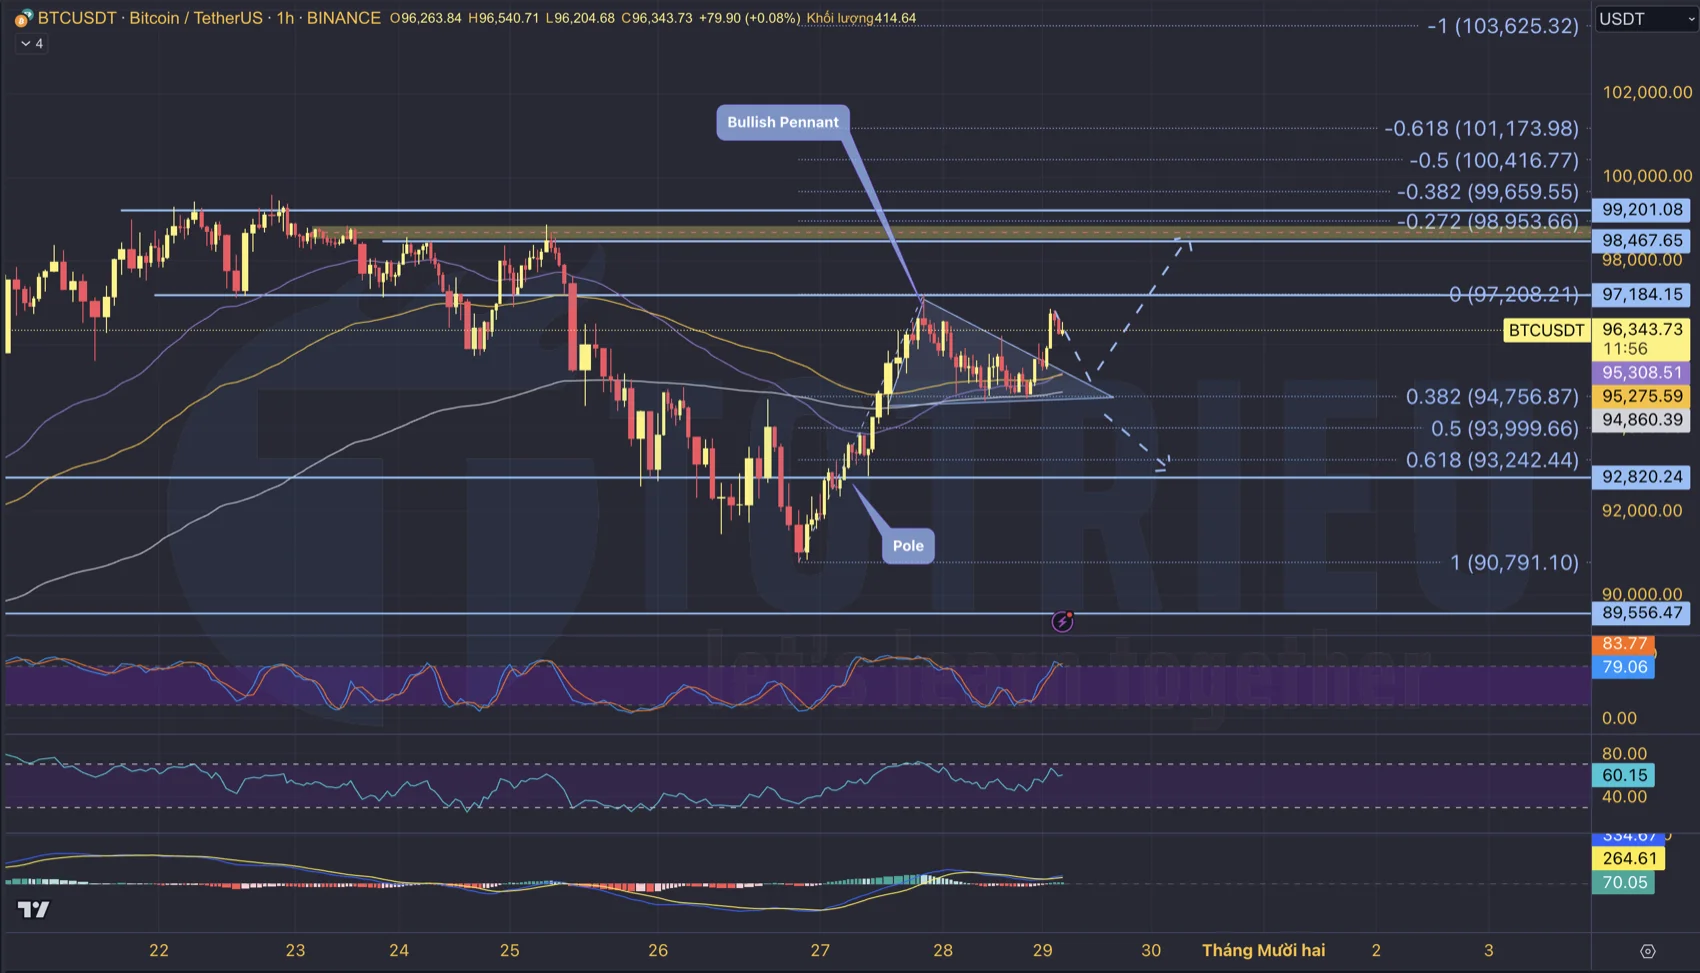The width and height of the screenshot is (1700, 973).
Task: Click the 100,000.00 price axis label
Action: (x=1647, y=176)
